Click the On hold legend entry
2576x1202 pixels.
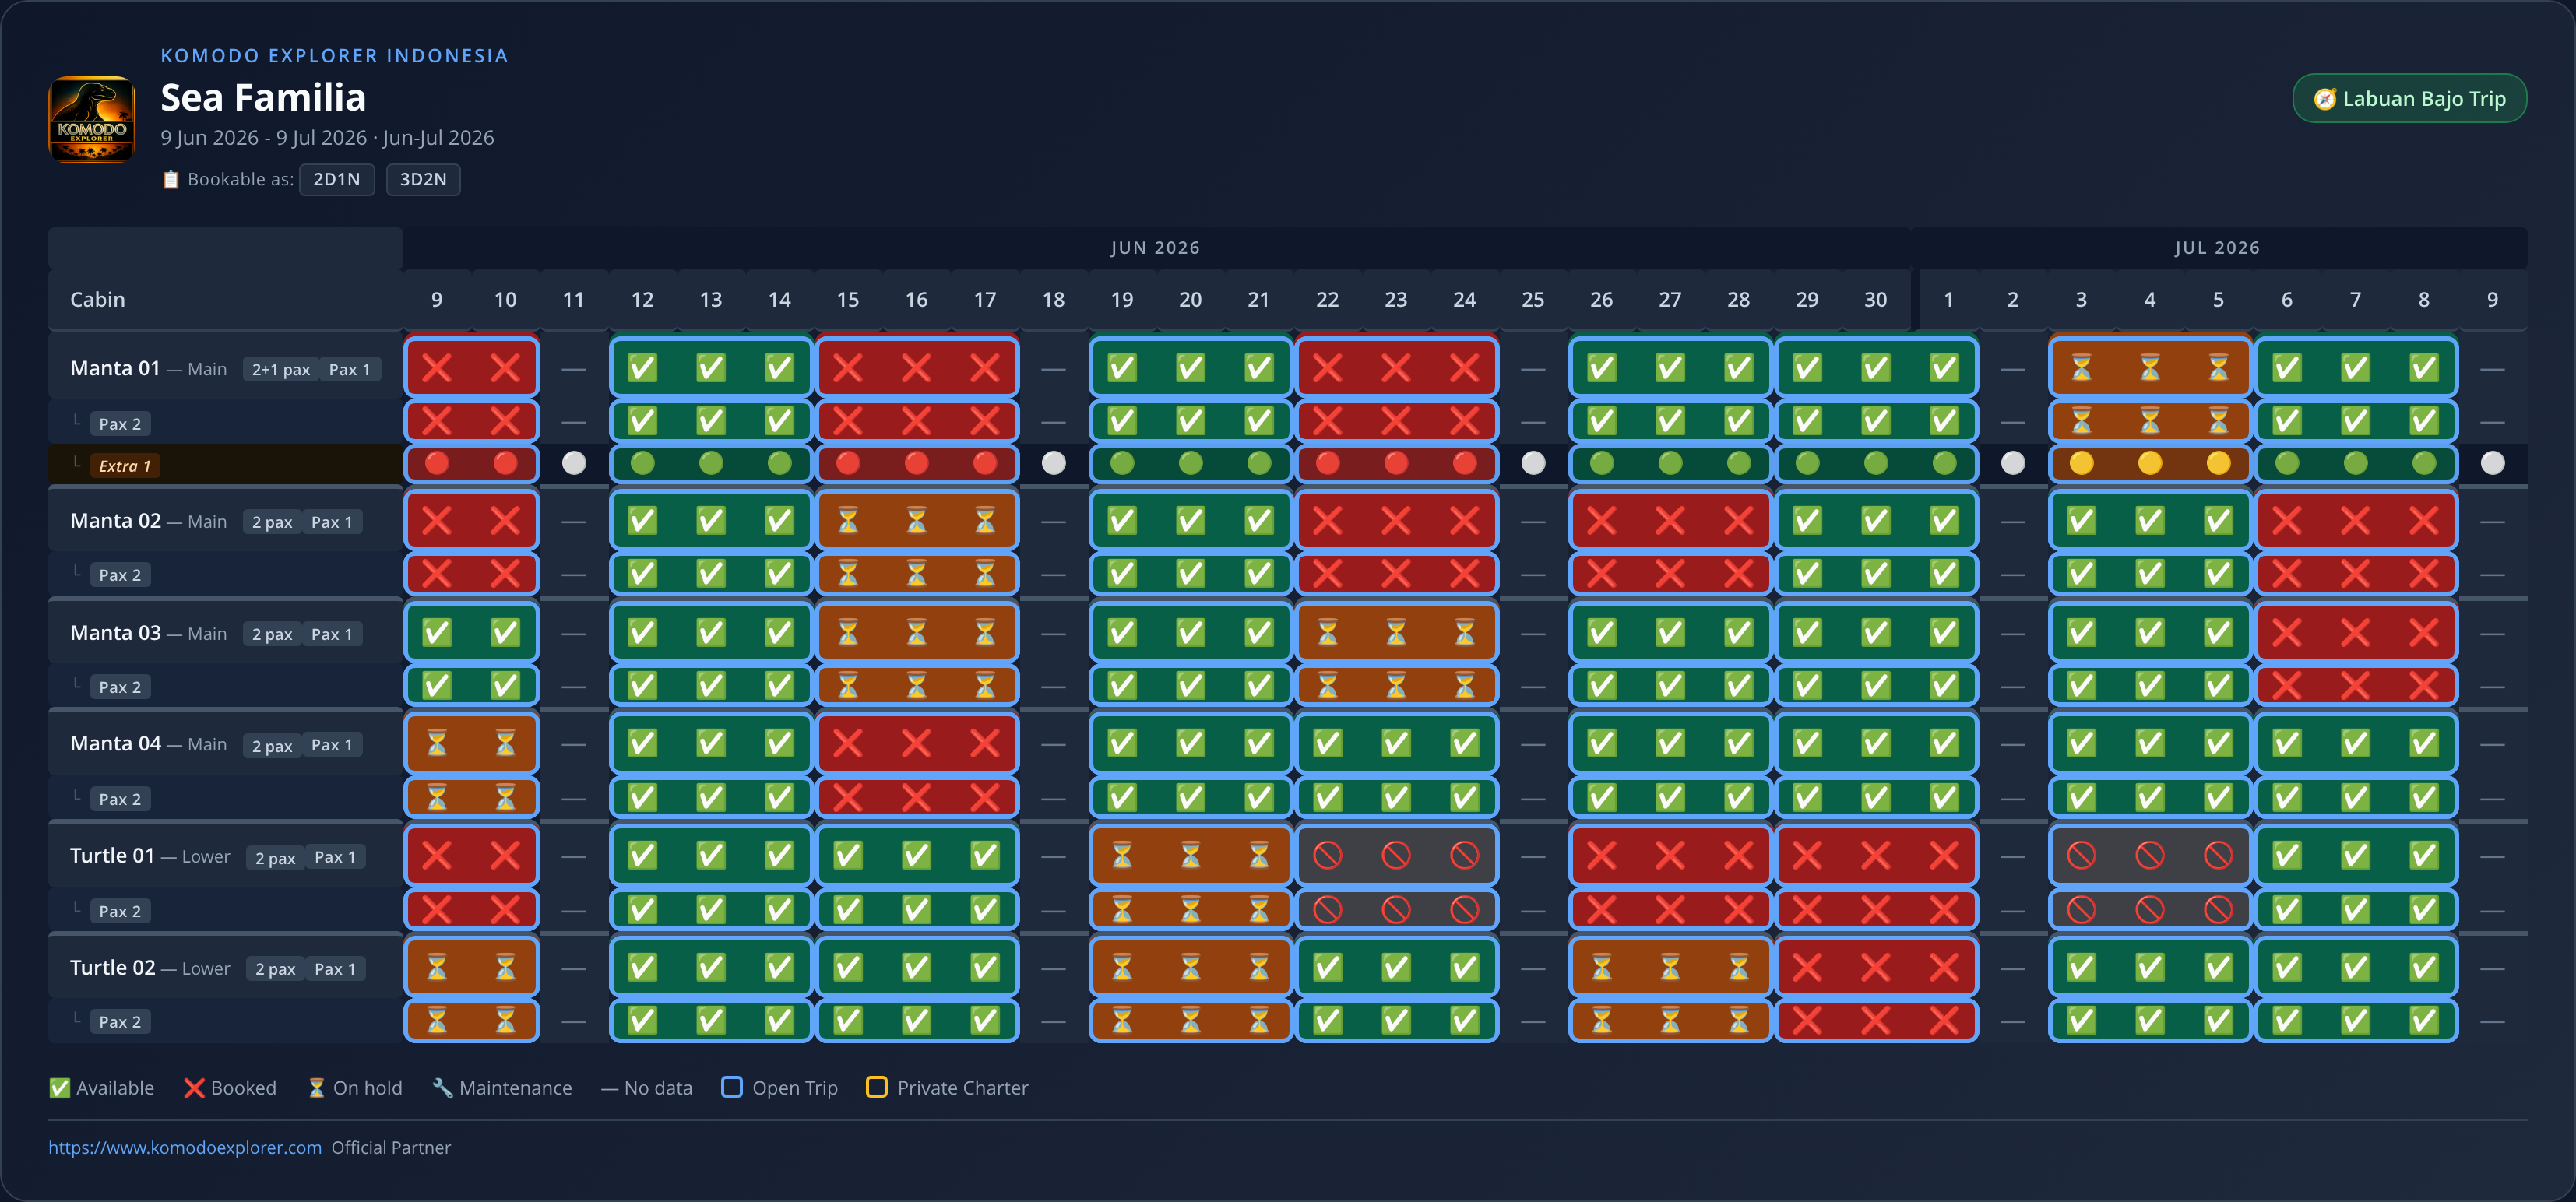click(355, 1087)
